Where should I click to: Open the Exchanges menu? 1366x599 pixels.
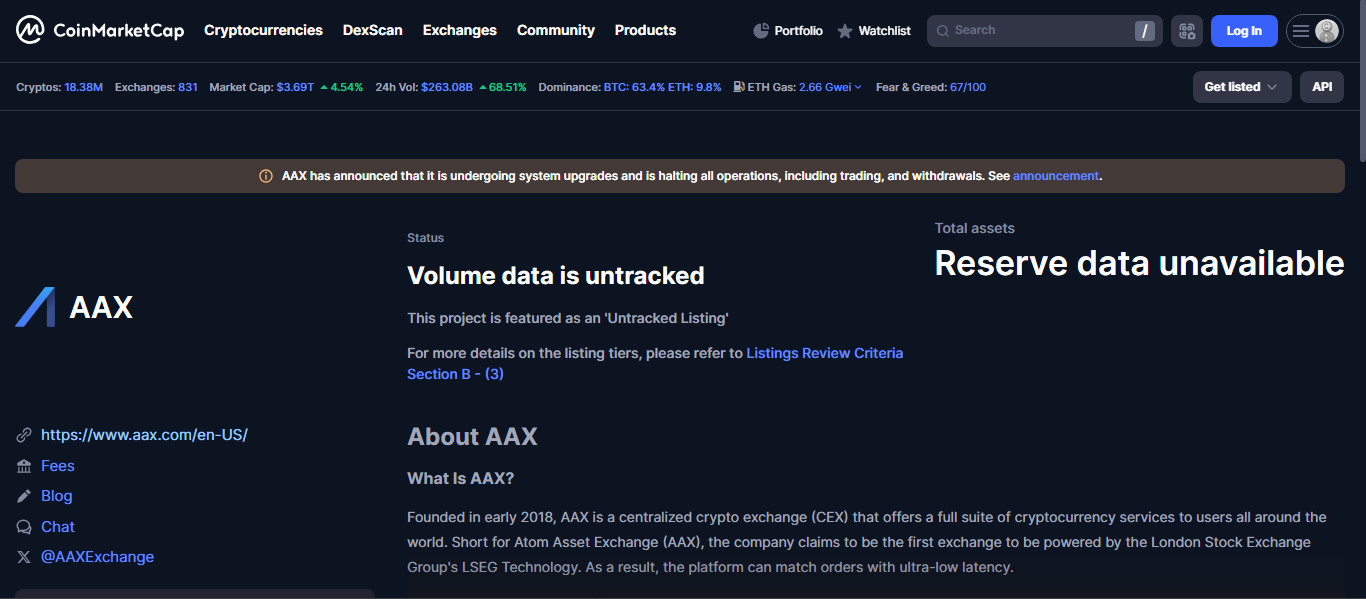point(460,30)
